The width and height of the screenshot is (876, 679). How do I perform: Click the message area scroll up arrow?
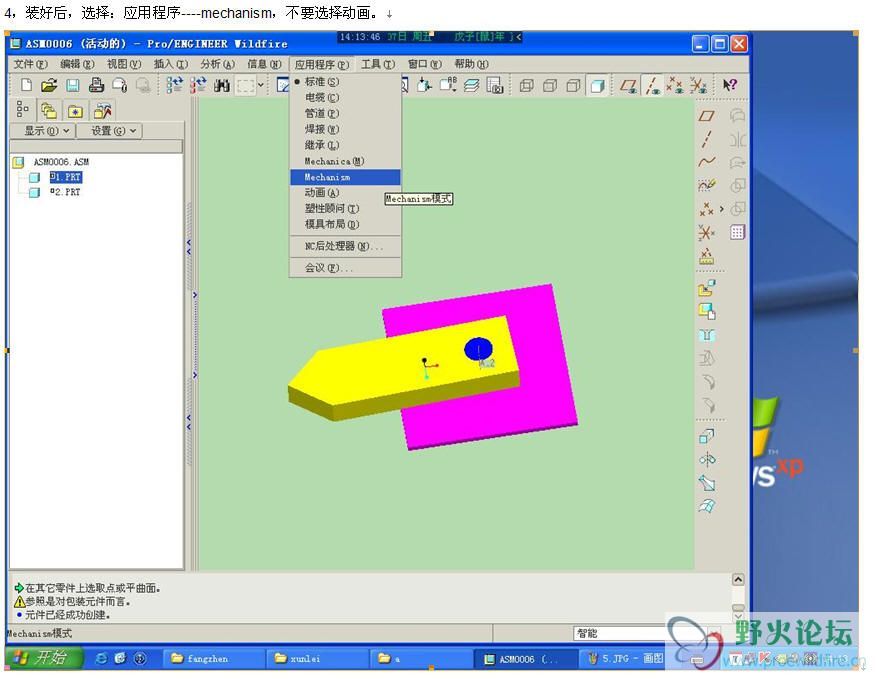click(x=738, y=580)
